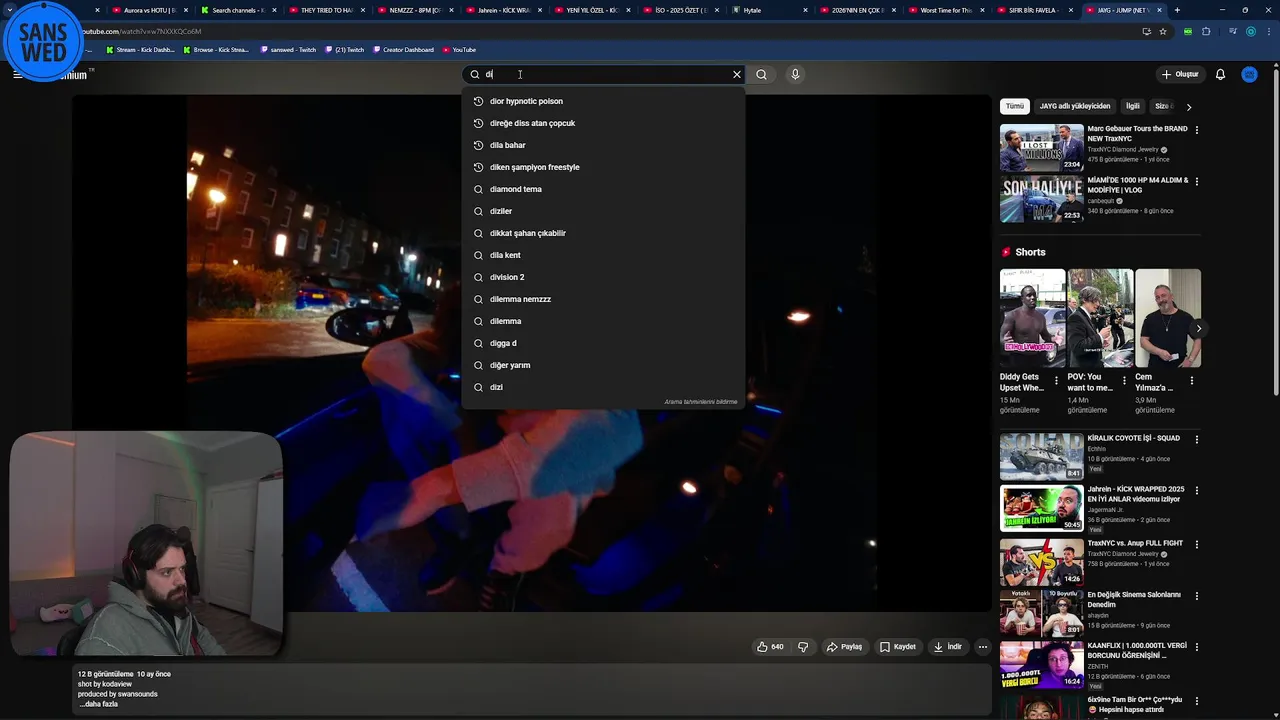This screenshot has height=720, width=1280.
Task: Select suggestion 'diken şampiyon freestyle'
Action: [x=603, y=167]
